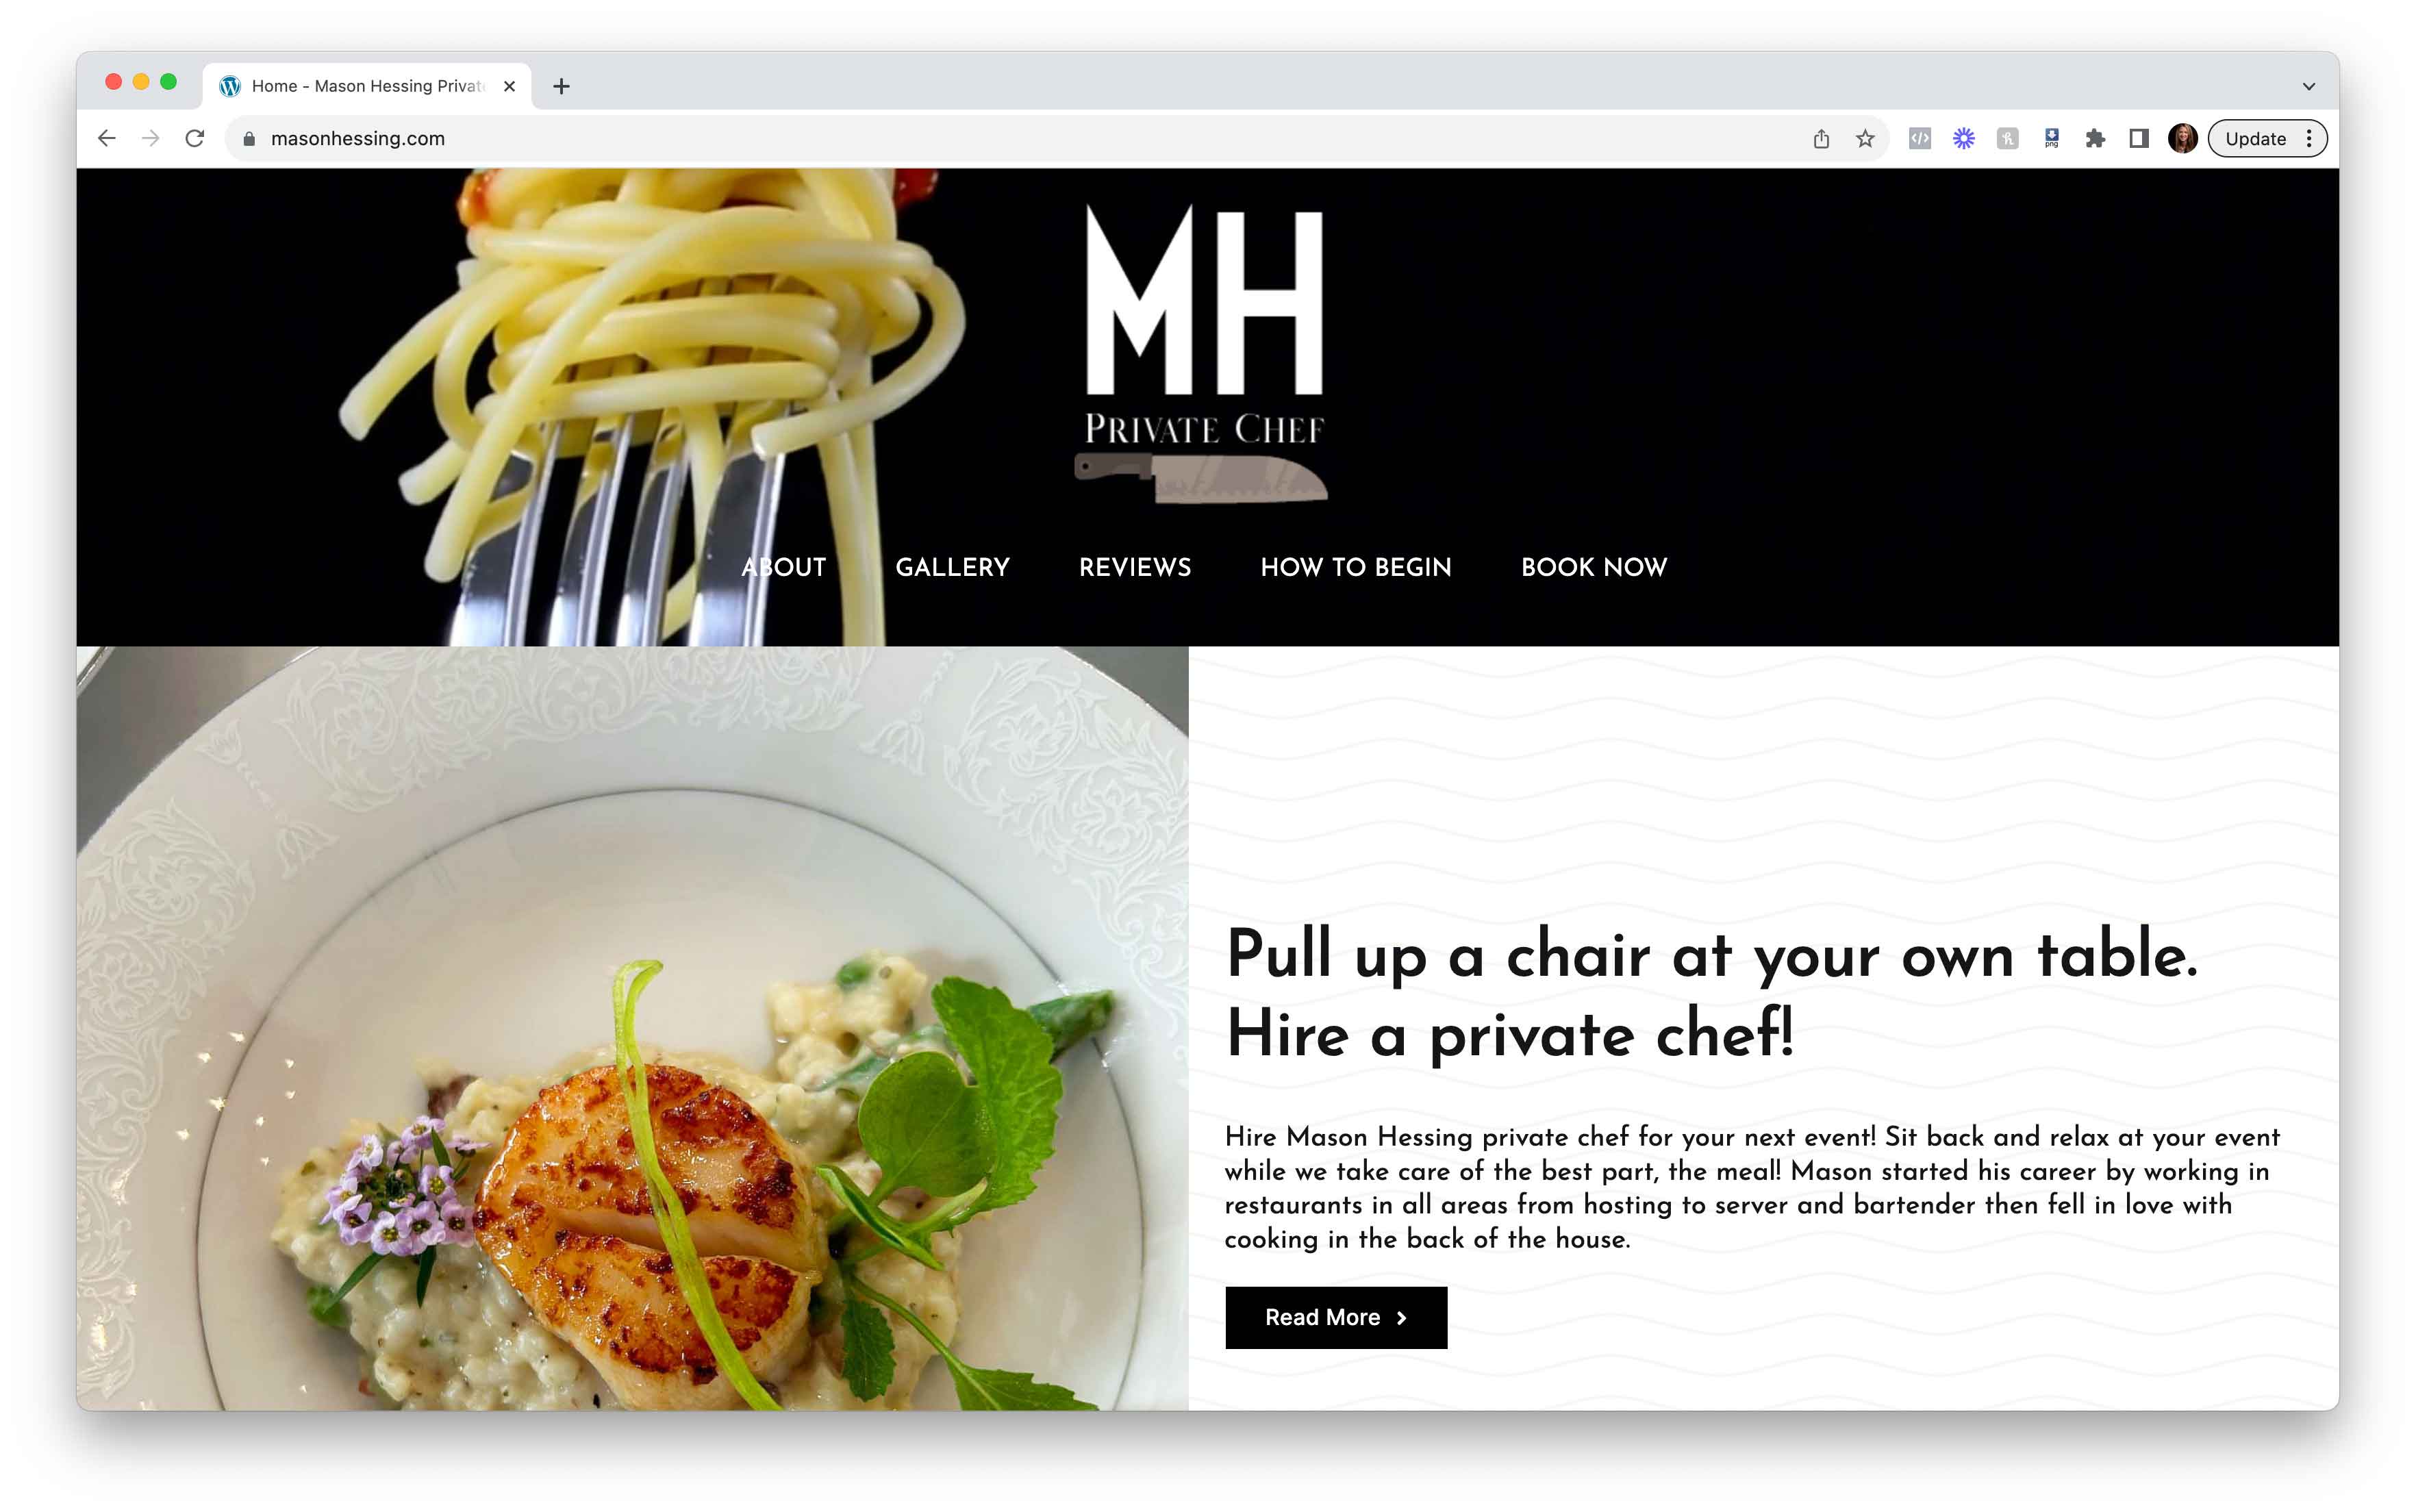Expand the tab search chevron

(2309, 86)
